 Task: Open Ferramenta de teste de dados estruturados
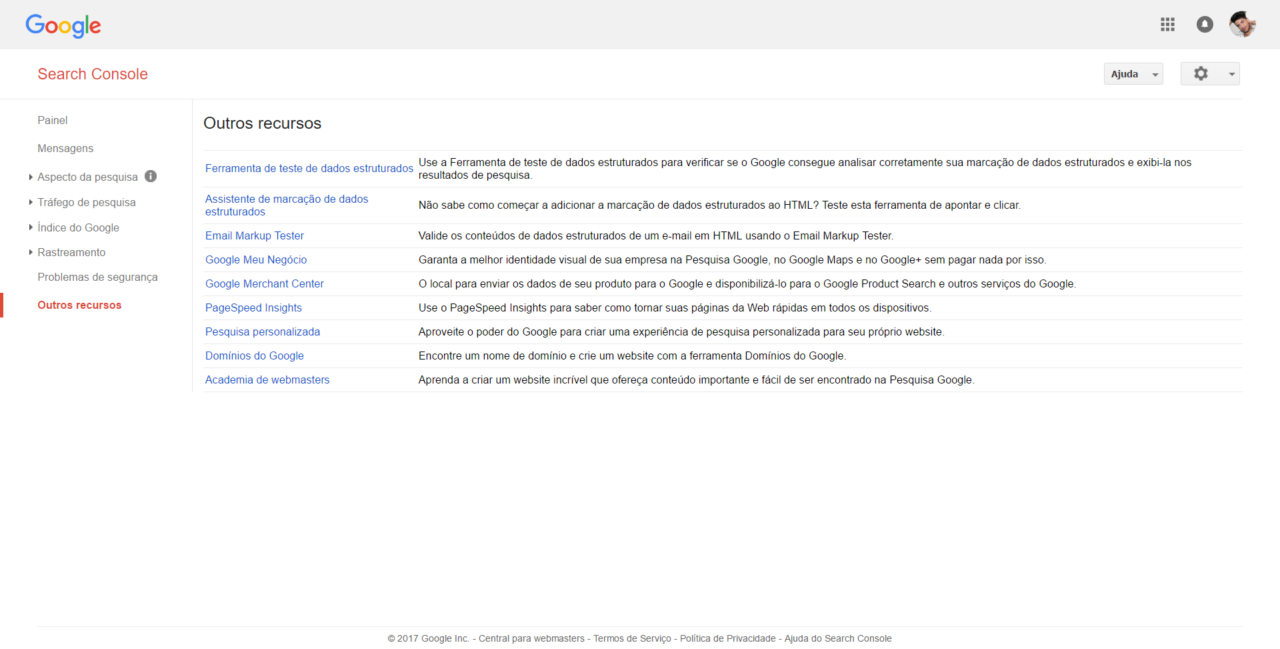[x=309, y=168]
